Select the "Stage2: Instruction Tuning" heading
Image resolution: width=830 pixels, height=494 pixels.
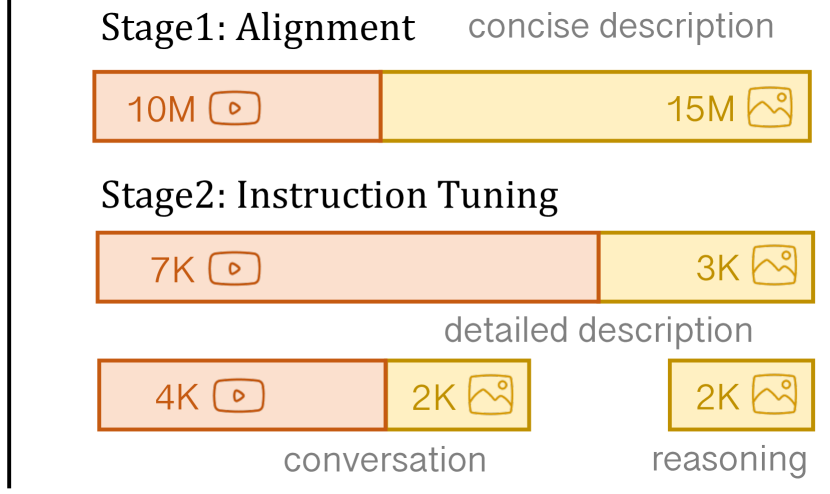329,195
